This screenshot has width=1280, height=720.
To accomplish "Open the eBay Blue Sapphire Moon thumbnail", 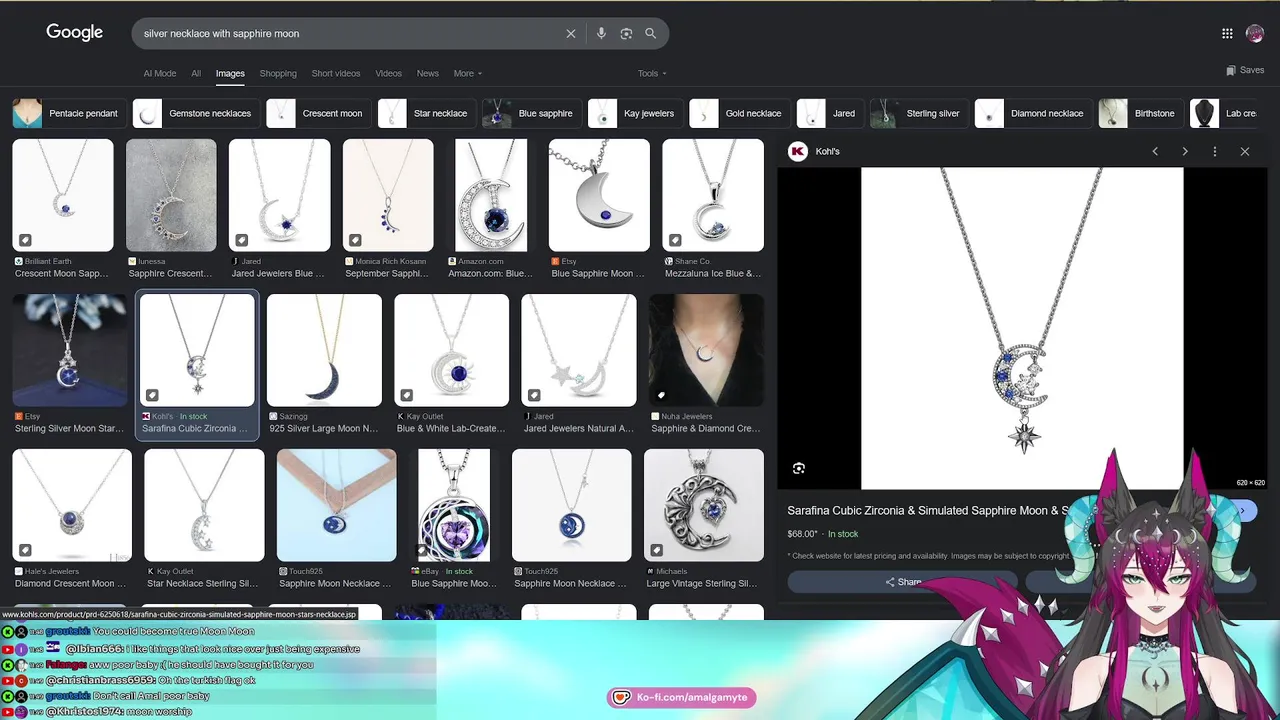I will tap(454, 505).
